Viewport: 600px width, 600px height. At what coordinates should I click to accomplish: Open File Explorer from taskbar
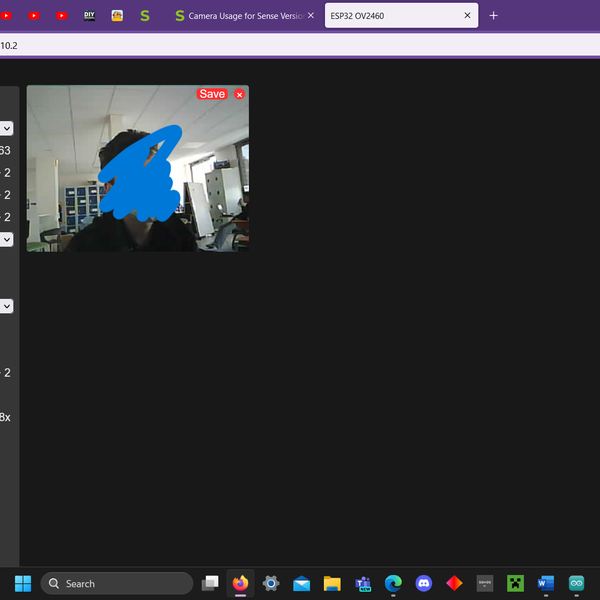tap(332, 583)
